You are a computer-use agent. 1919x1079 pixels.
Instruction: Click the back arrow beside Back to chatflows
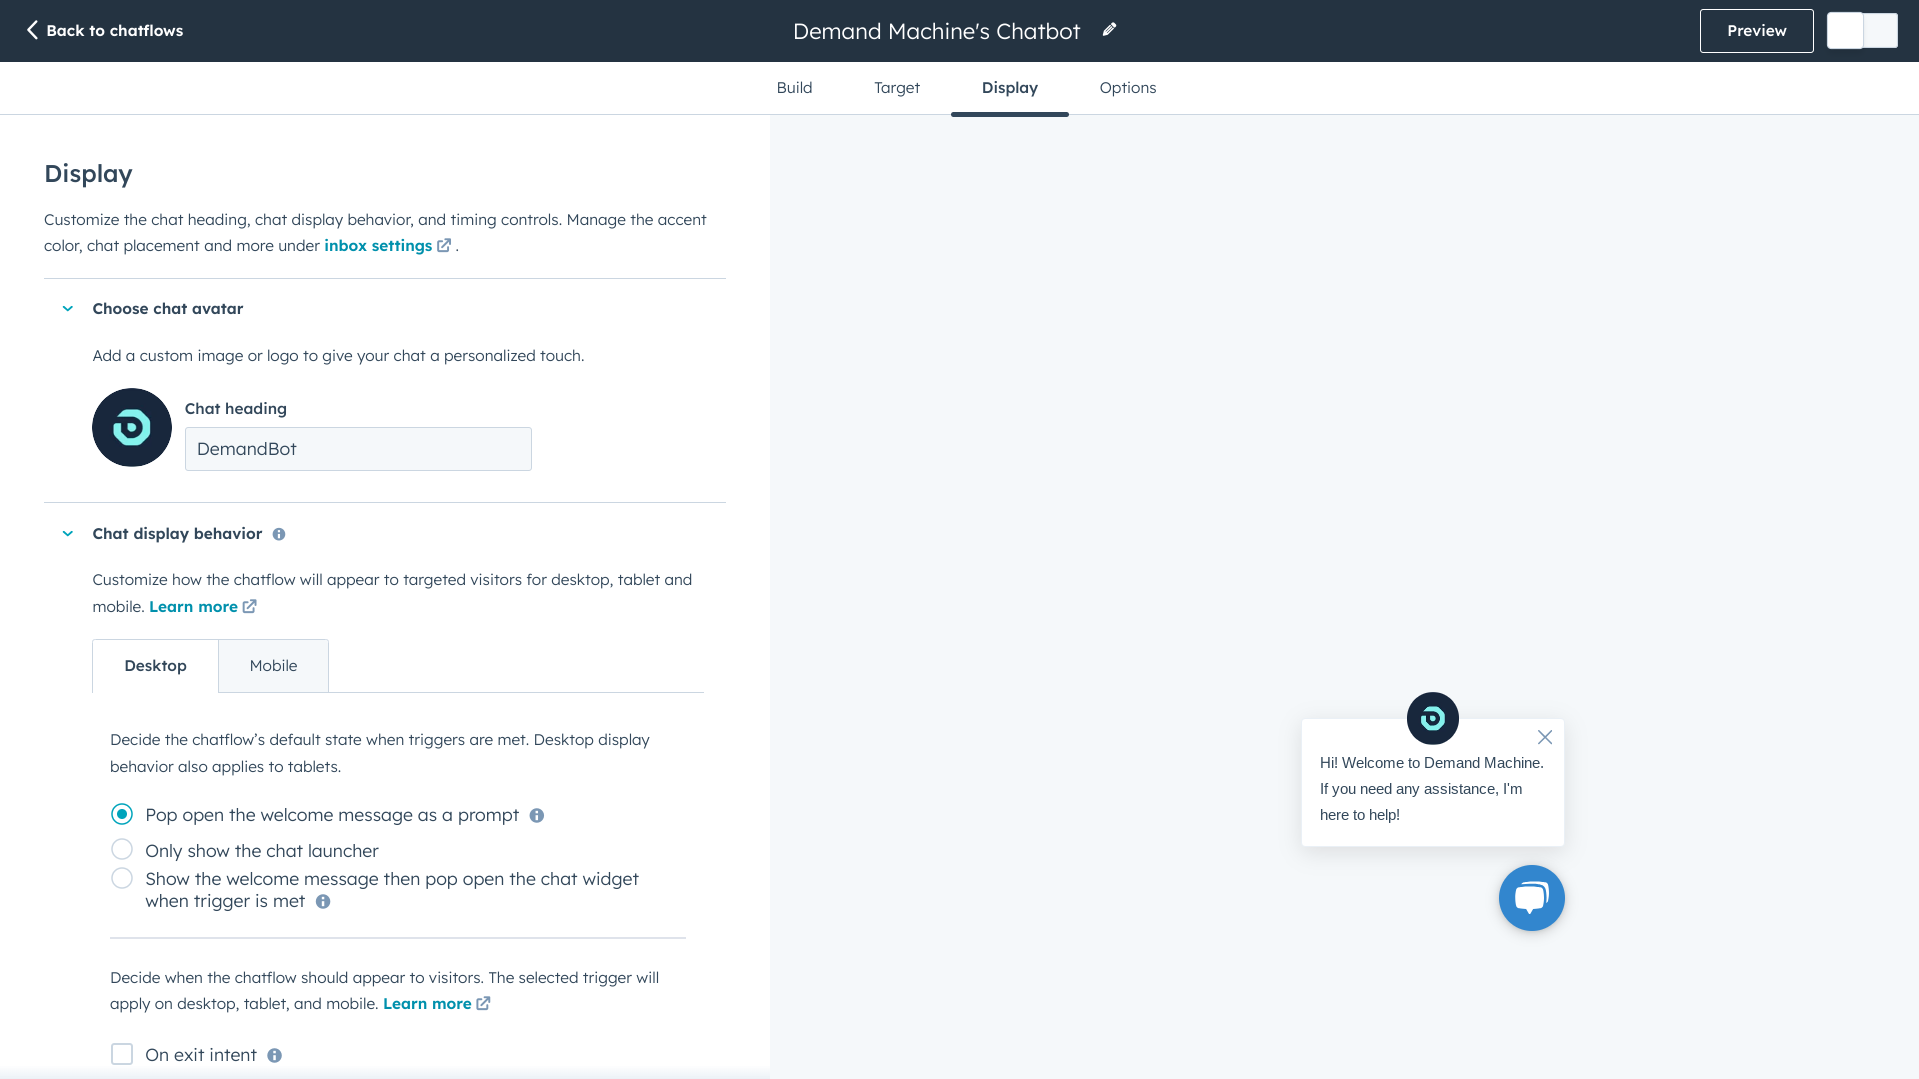click(32, 30)
